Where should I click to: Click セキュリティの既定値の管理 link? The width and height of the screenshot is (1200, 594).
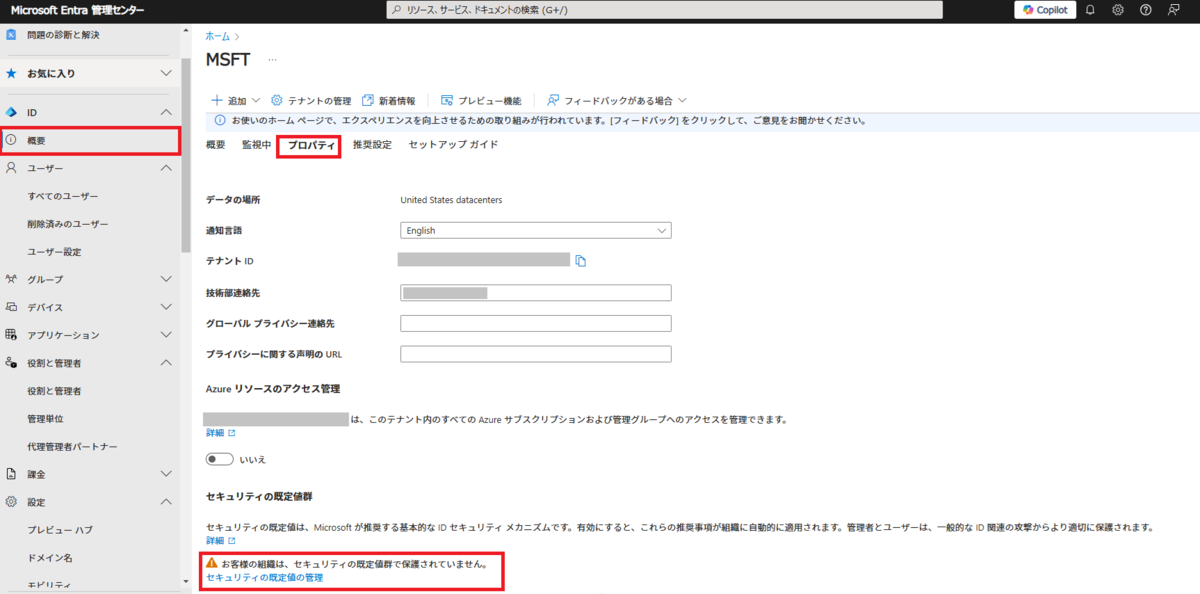[x=264, y=577]
